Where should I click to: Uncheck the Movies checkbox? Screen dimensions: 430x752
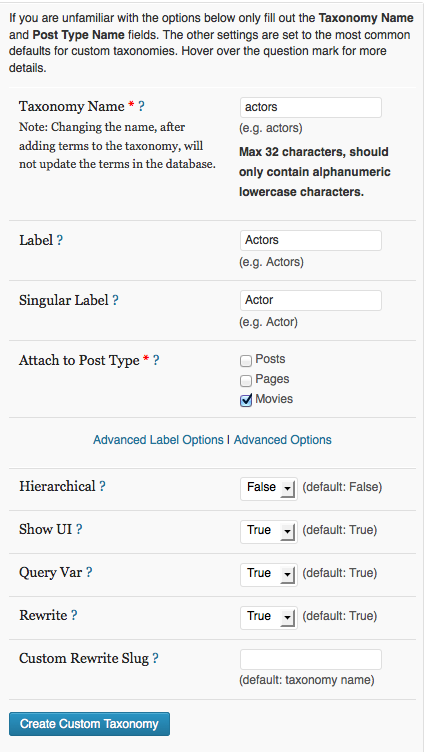(x=246, y=400)
